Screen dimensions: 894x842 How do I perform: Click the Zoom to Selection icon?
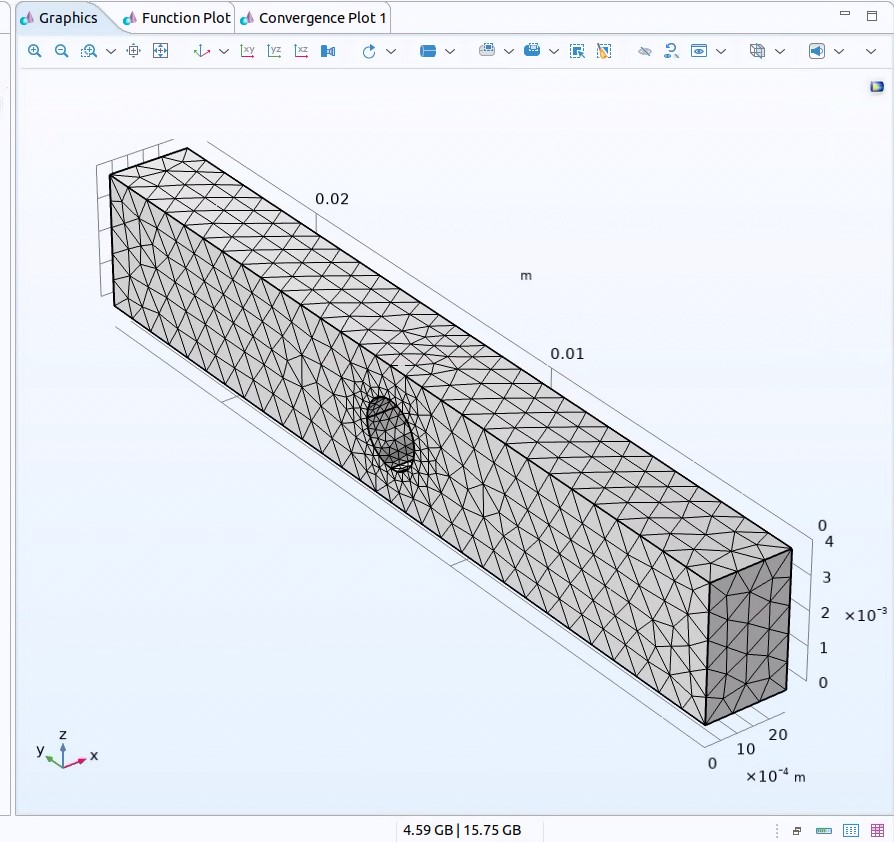coord(133,51)
